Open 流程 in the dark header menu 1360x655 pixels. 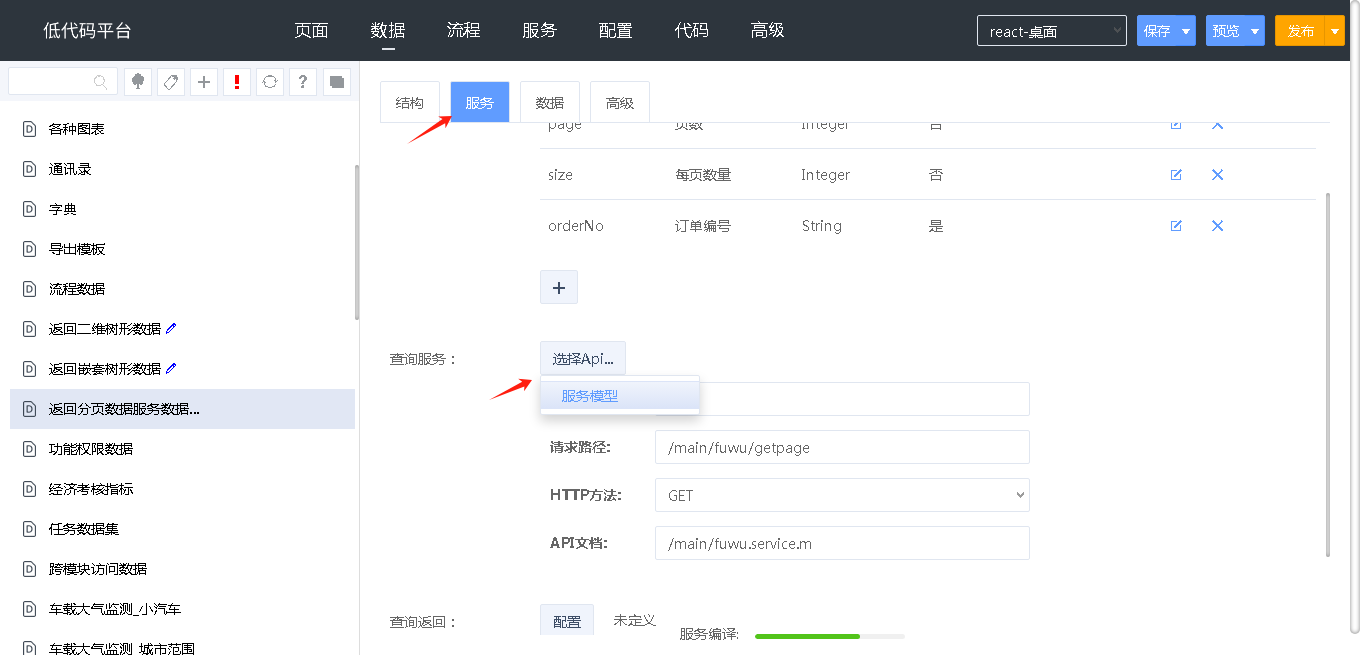pyautogui.click(x=463, y=31)
